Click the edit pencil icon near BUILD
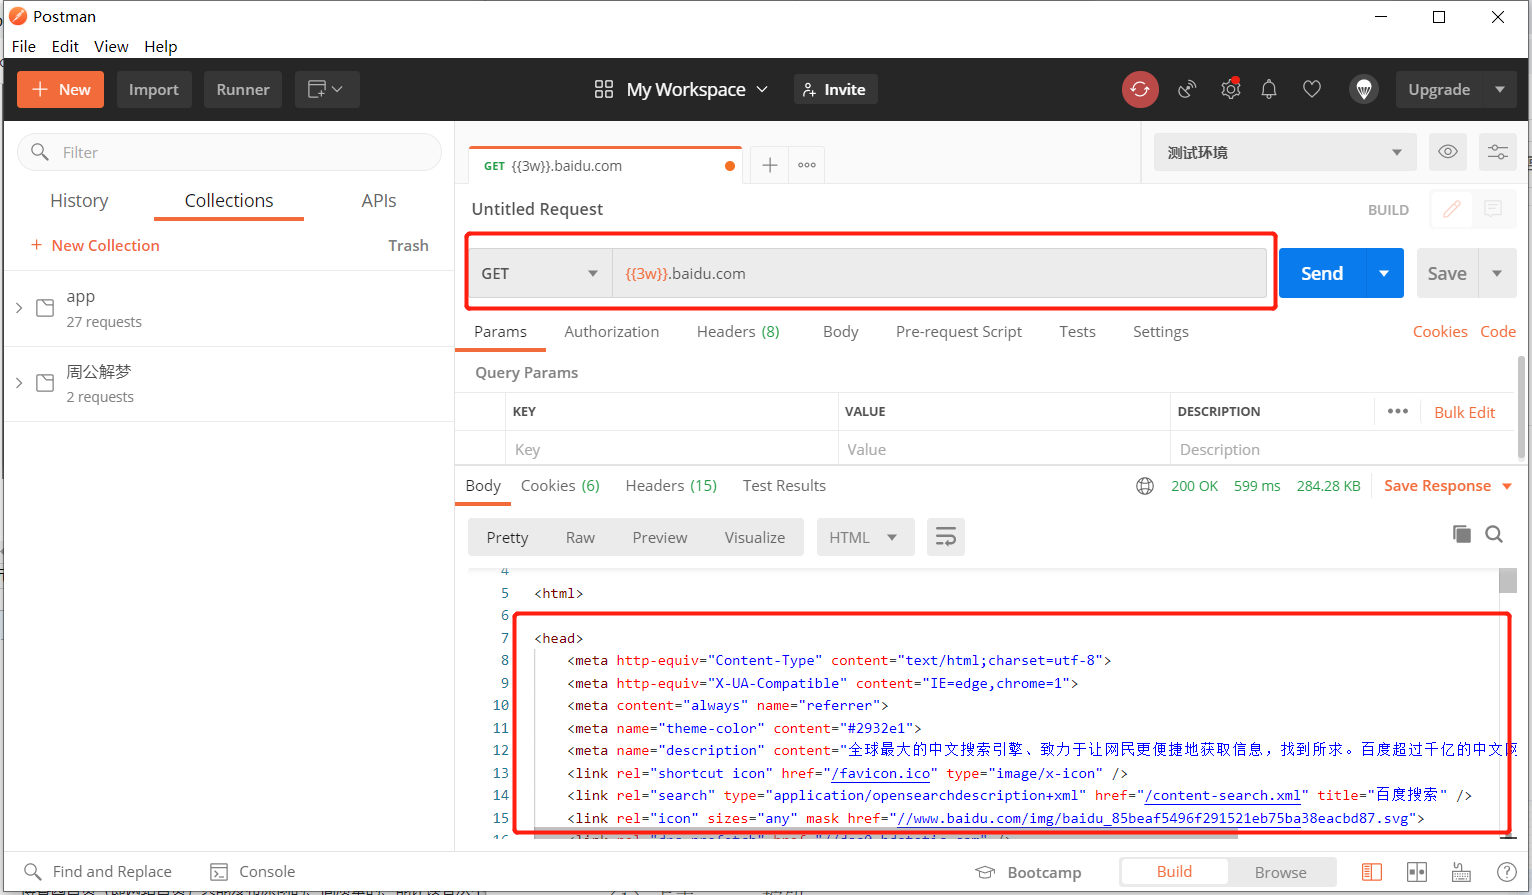1532x895 pixels. (x=1452, y=209)
